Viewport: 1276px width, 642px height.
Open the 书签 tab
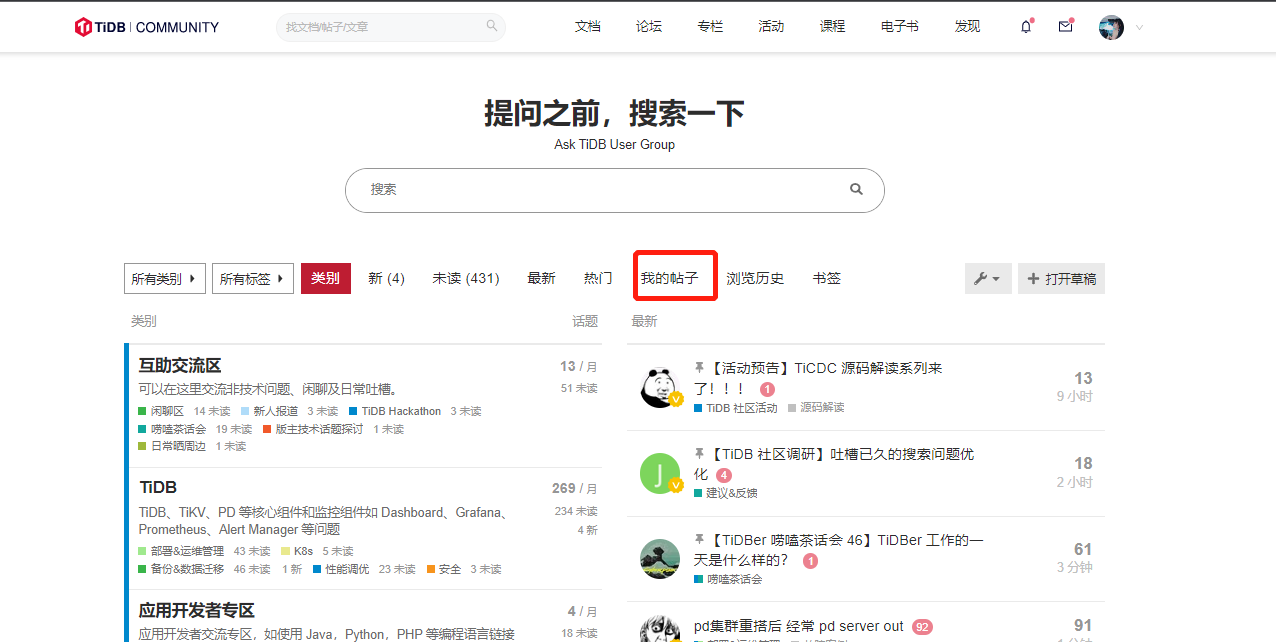point(827,279)
